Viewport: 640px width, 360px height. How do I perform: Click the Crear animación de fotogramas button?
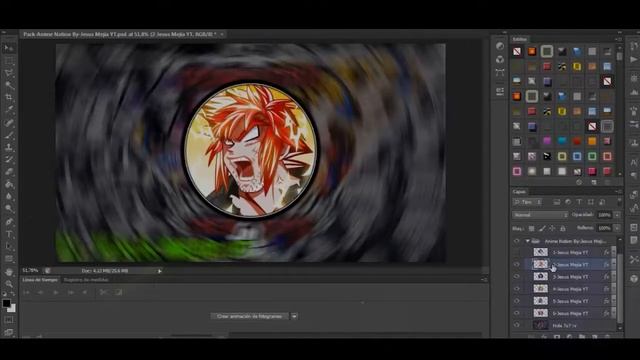click(x=249, y=316)
